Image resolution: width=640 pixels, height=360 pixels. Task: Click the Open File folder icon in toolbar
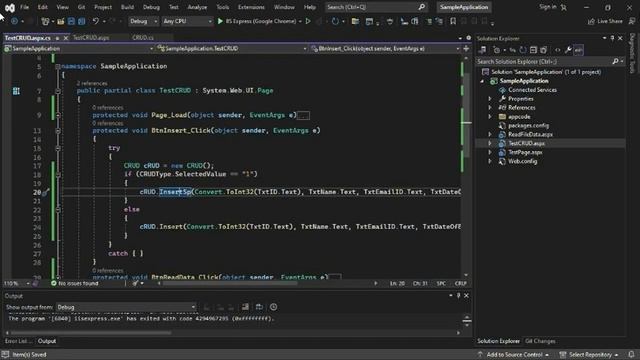pyautogui.click(x=60, y=21)
